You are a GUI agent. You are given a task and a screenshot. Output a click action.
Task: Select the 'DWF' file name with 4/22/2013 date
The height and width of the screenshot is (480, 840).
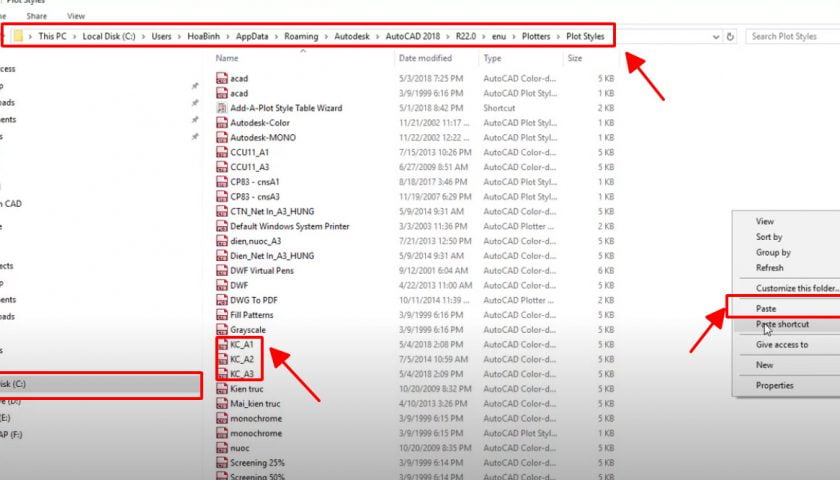tap(239, 286)
